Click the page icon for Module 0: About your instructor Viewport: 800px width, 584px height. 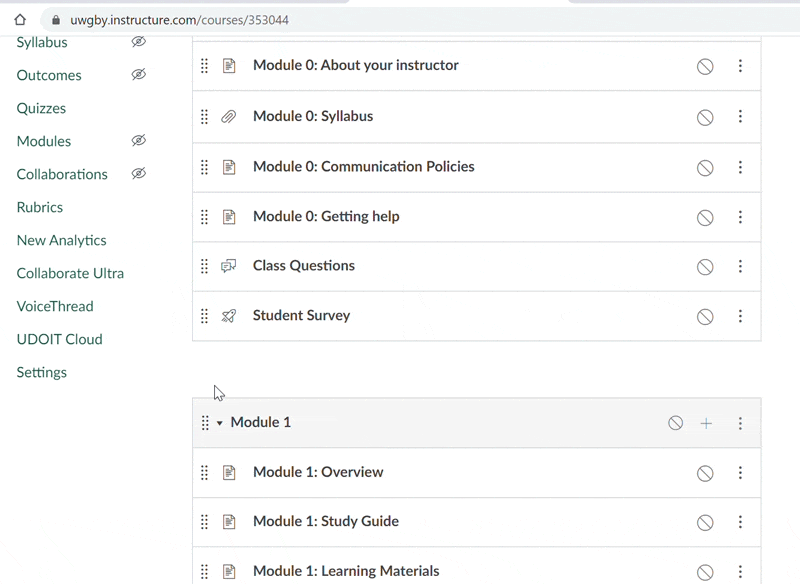229,66
